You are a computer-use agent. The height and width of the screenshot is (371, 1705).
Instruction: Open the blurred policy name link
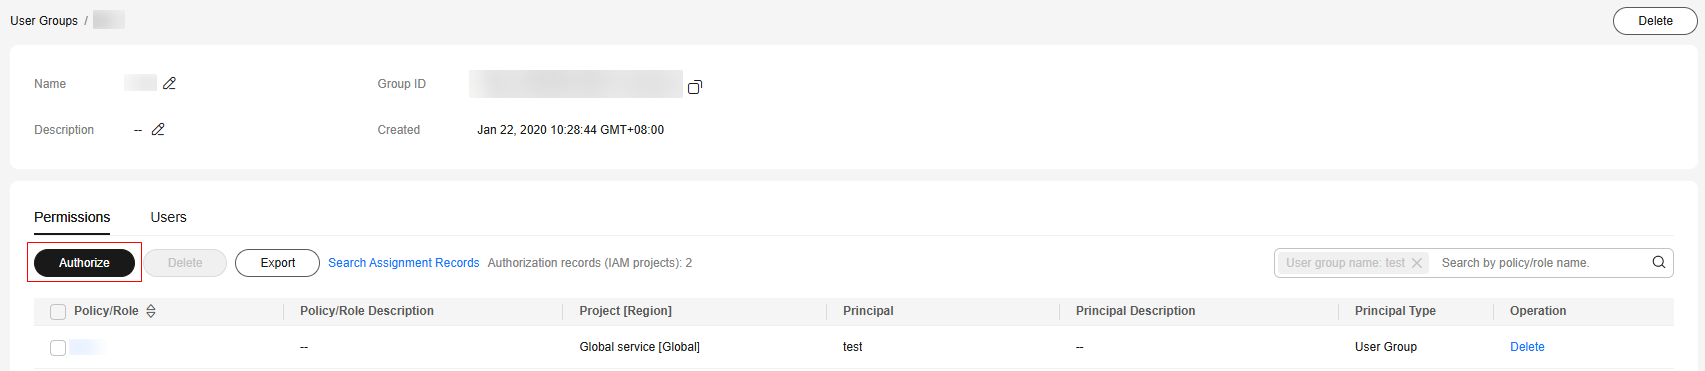click(86, 347)
